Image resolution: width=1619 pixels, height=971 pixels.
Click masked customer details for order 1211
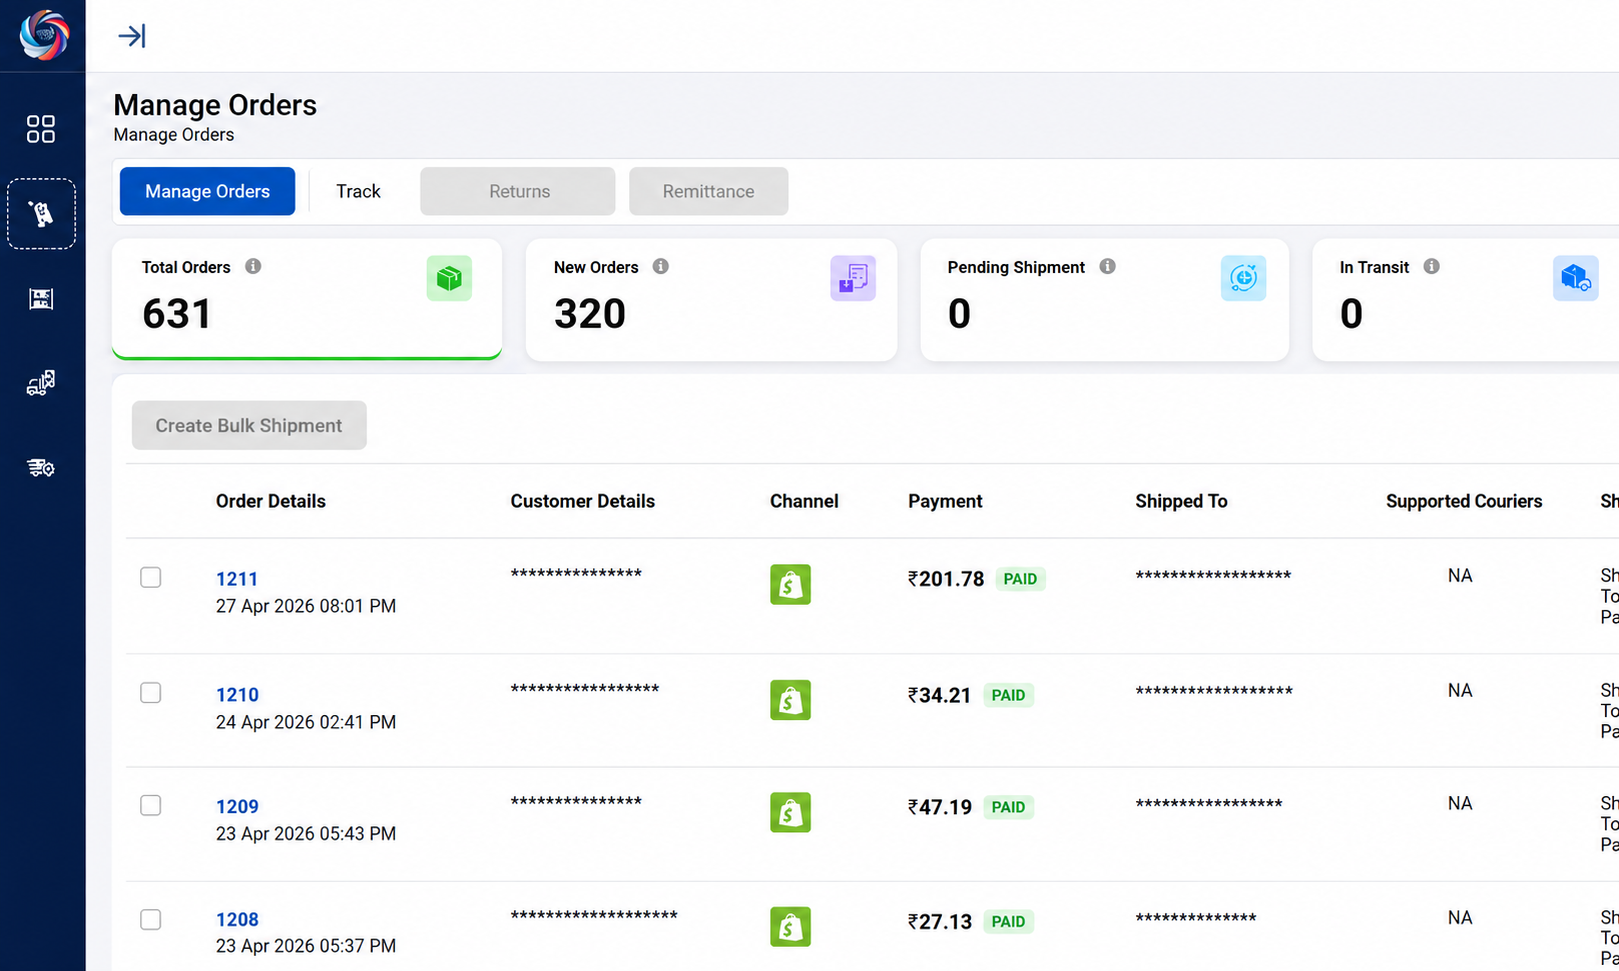point(576,573)
